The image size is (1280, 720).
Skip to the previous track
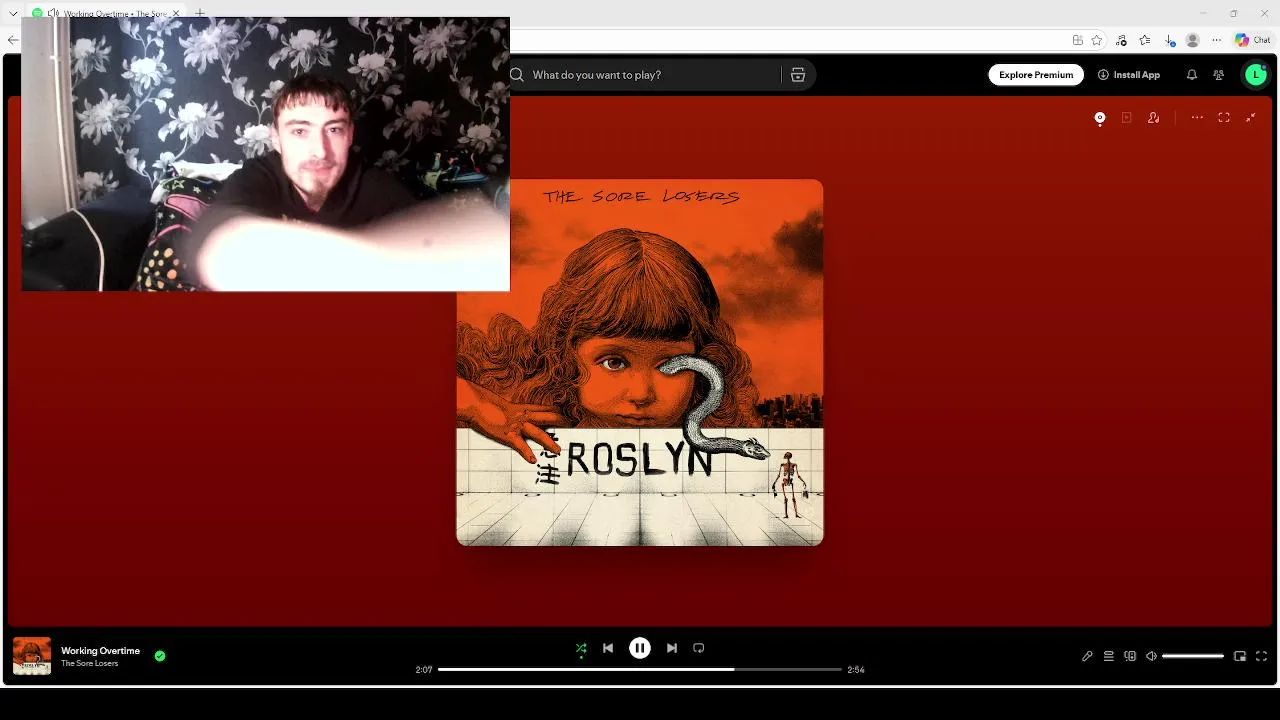pyautogui.click(x=608, y=648)
